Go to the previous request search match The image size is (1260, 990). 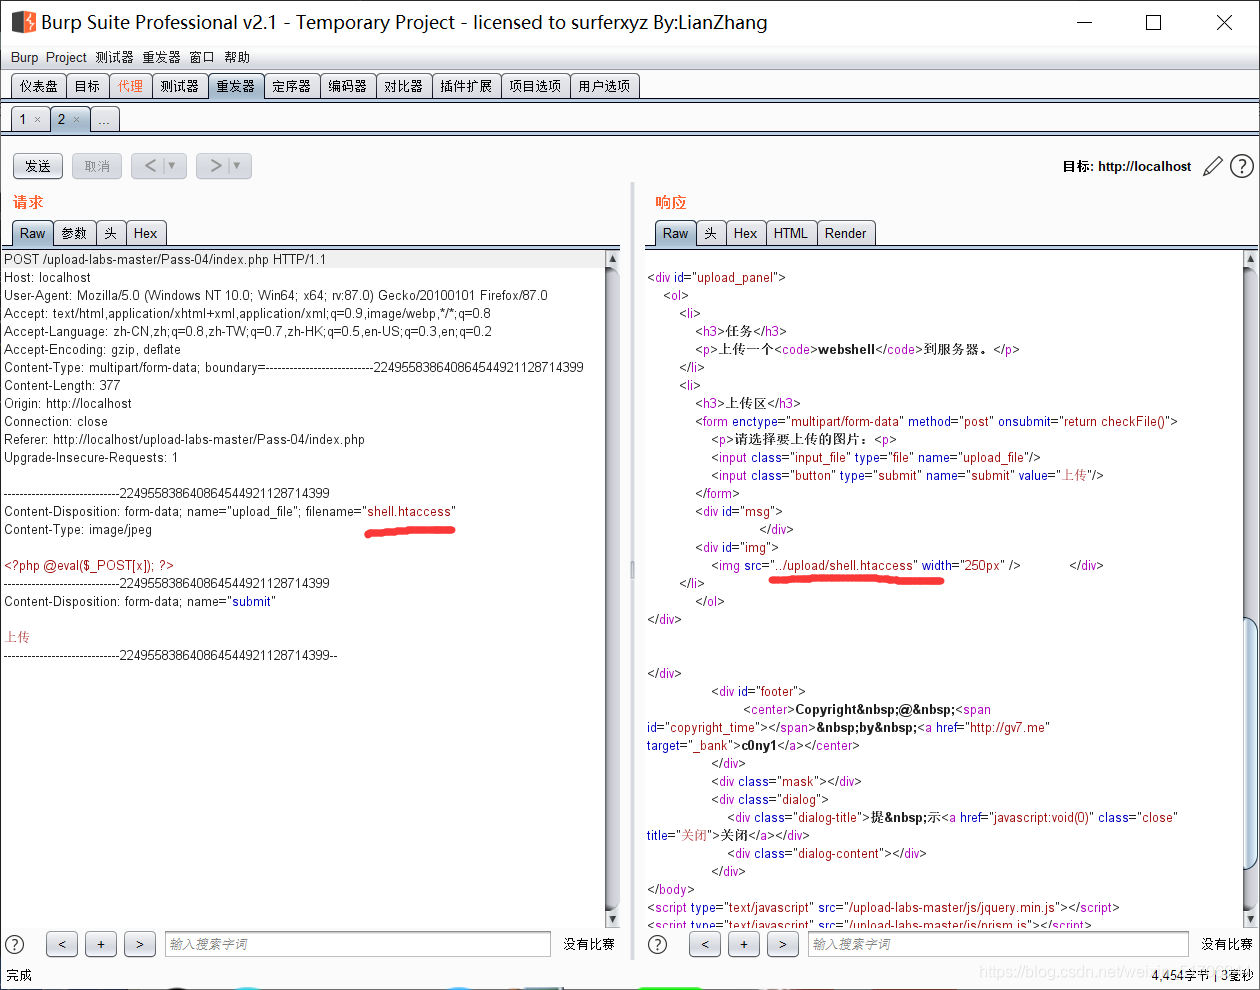(62, 944)
